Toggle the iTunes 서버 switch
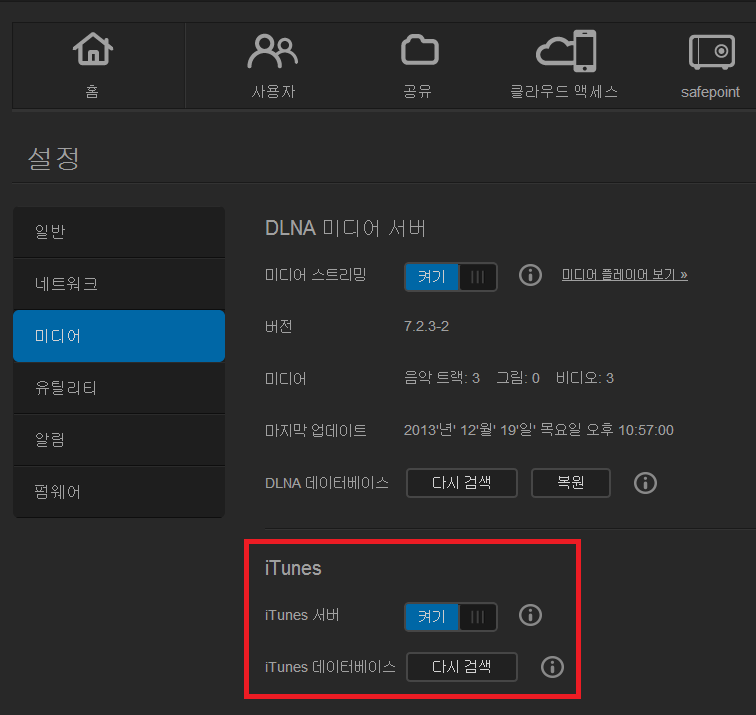 (x=450, y=617)
